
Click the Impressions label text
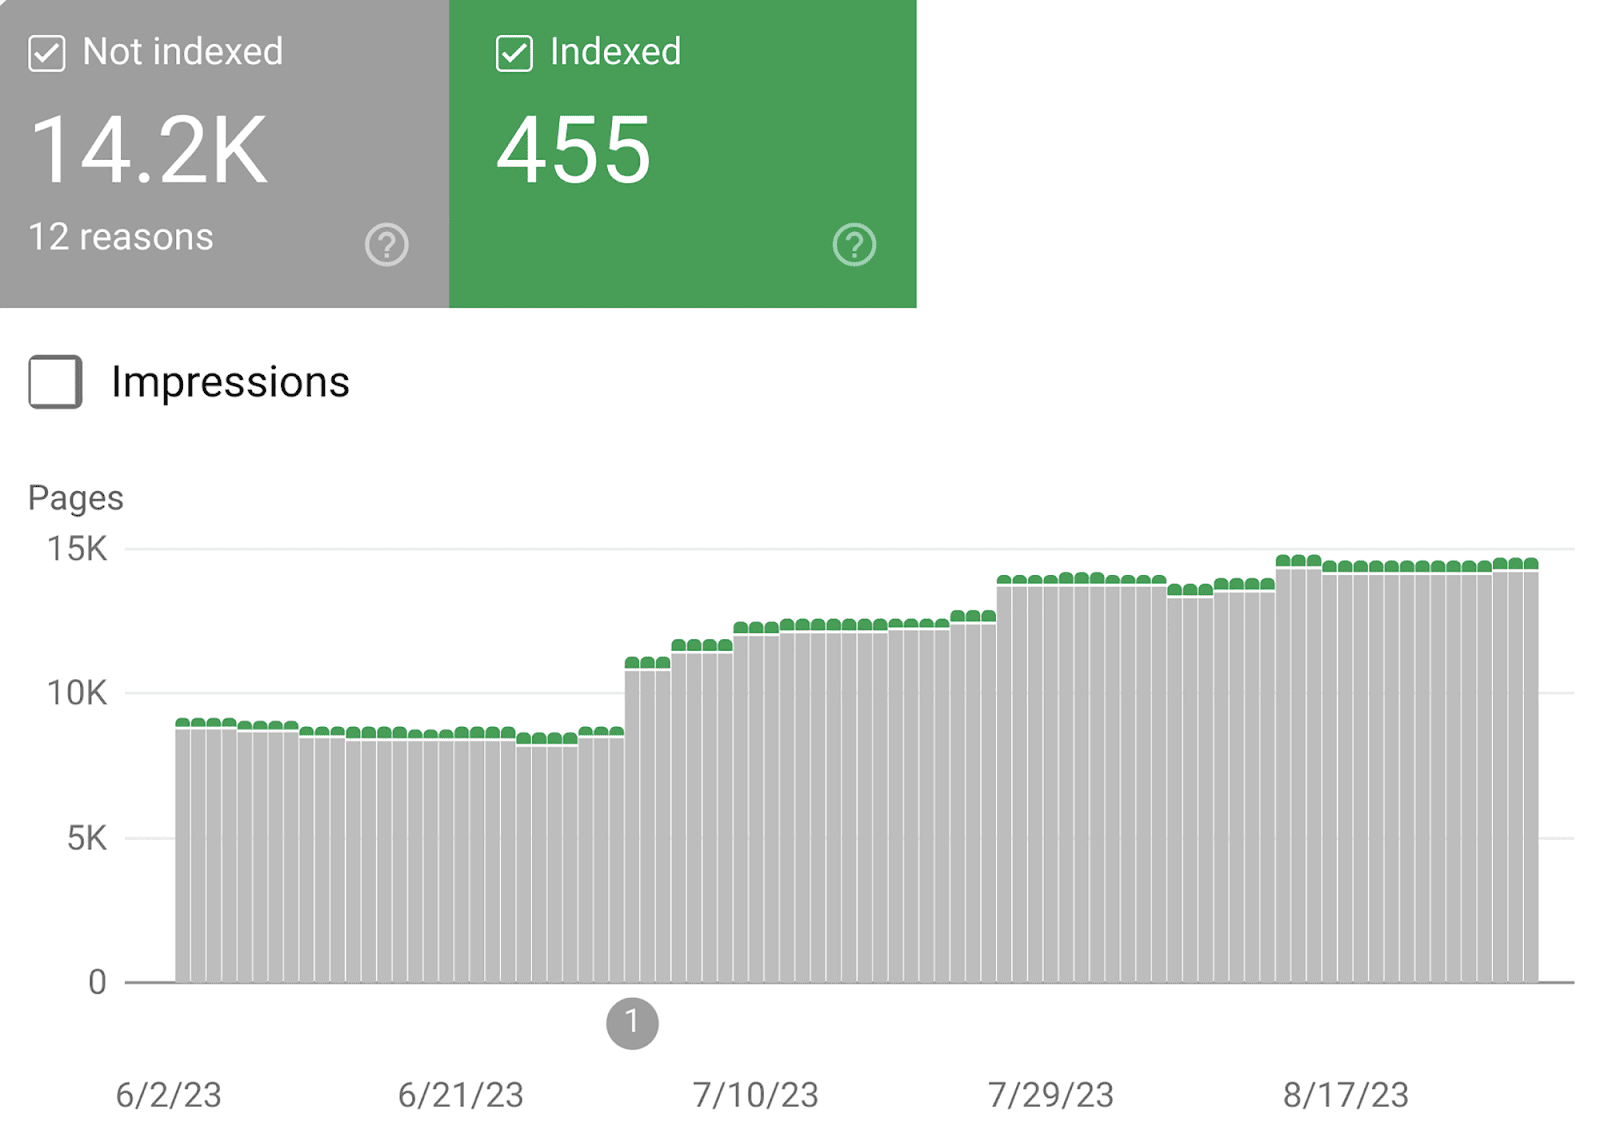click(x=230, y=382)
